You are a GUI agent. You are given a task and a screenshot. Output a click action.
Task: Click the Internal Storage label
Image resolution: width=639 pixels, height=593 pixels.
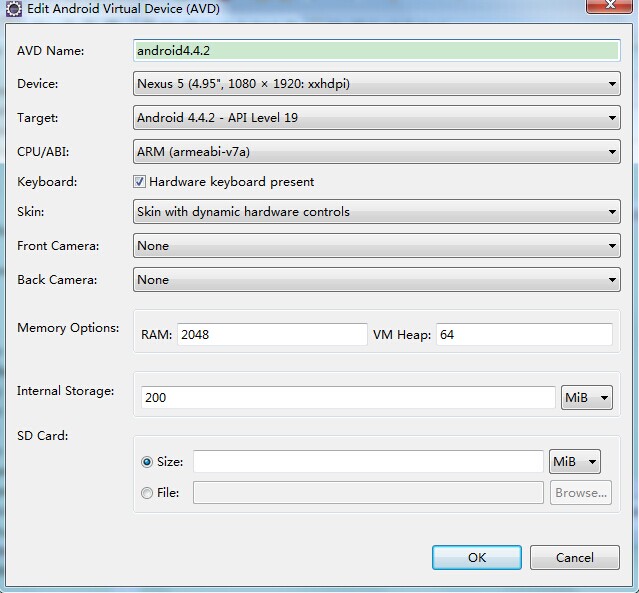point(66,391)
